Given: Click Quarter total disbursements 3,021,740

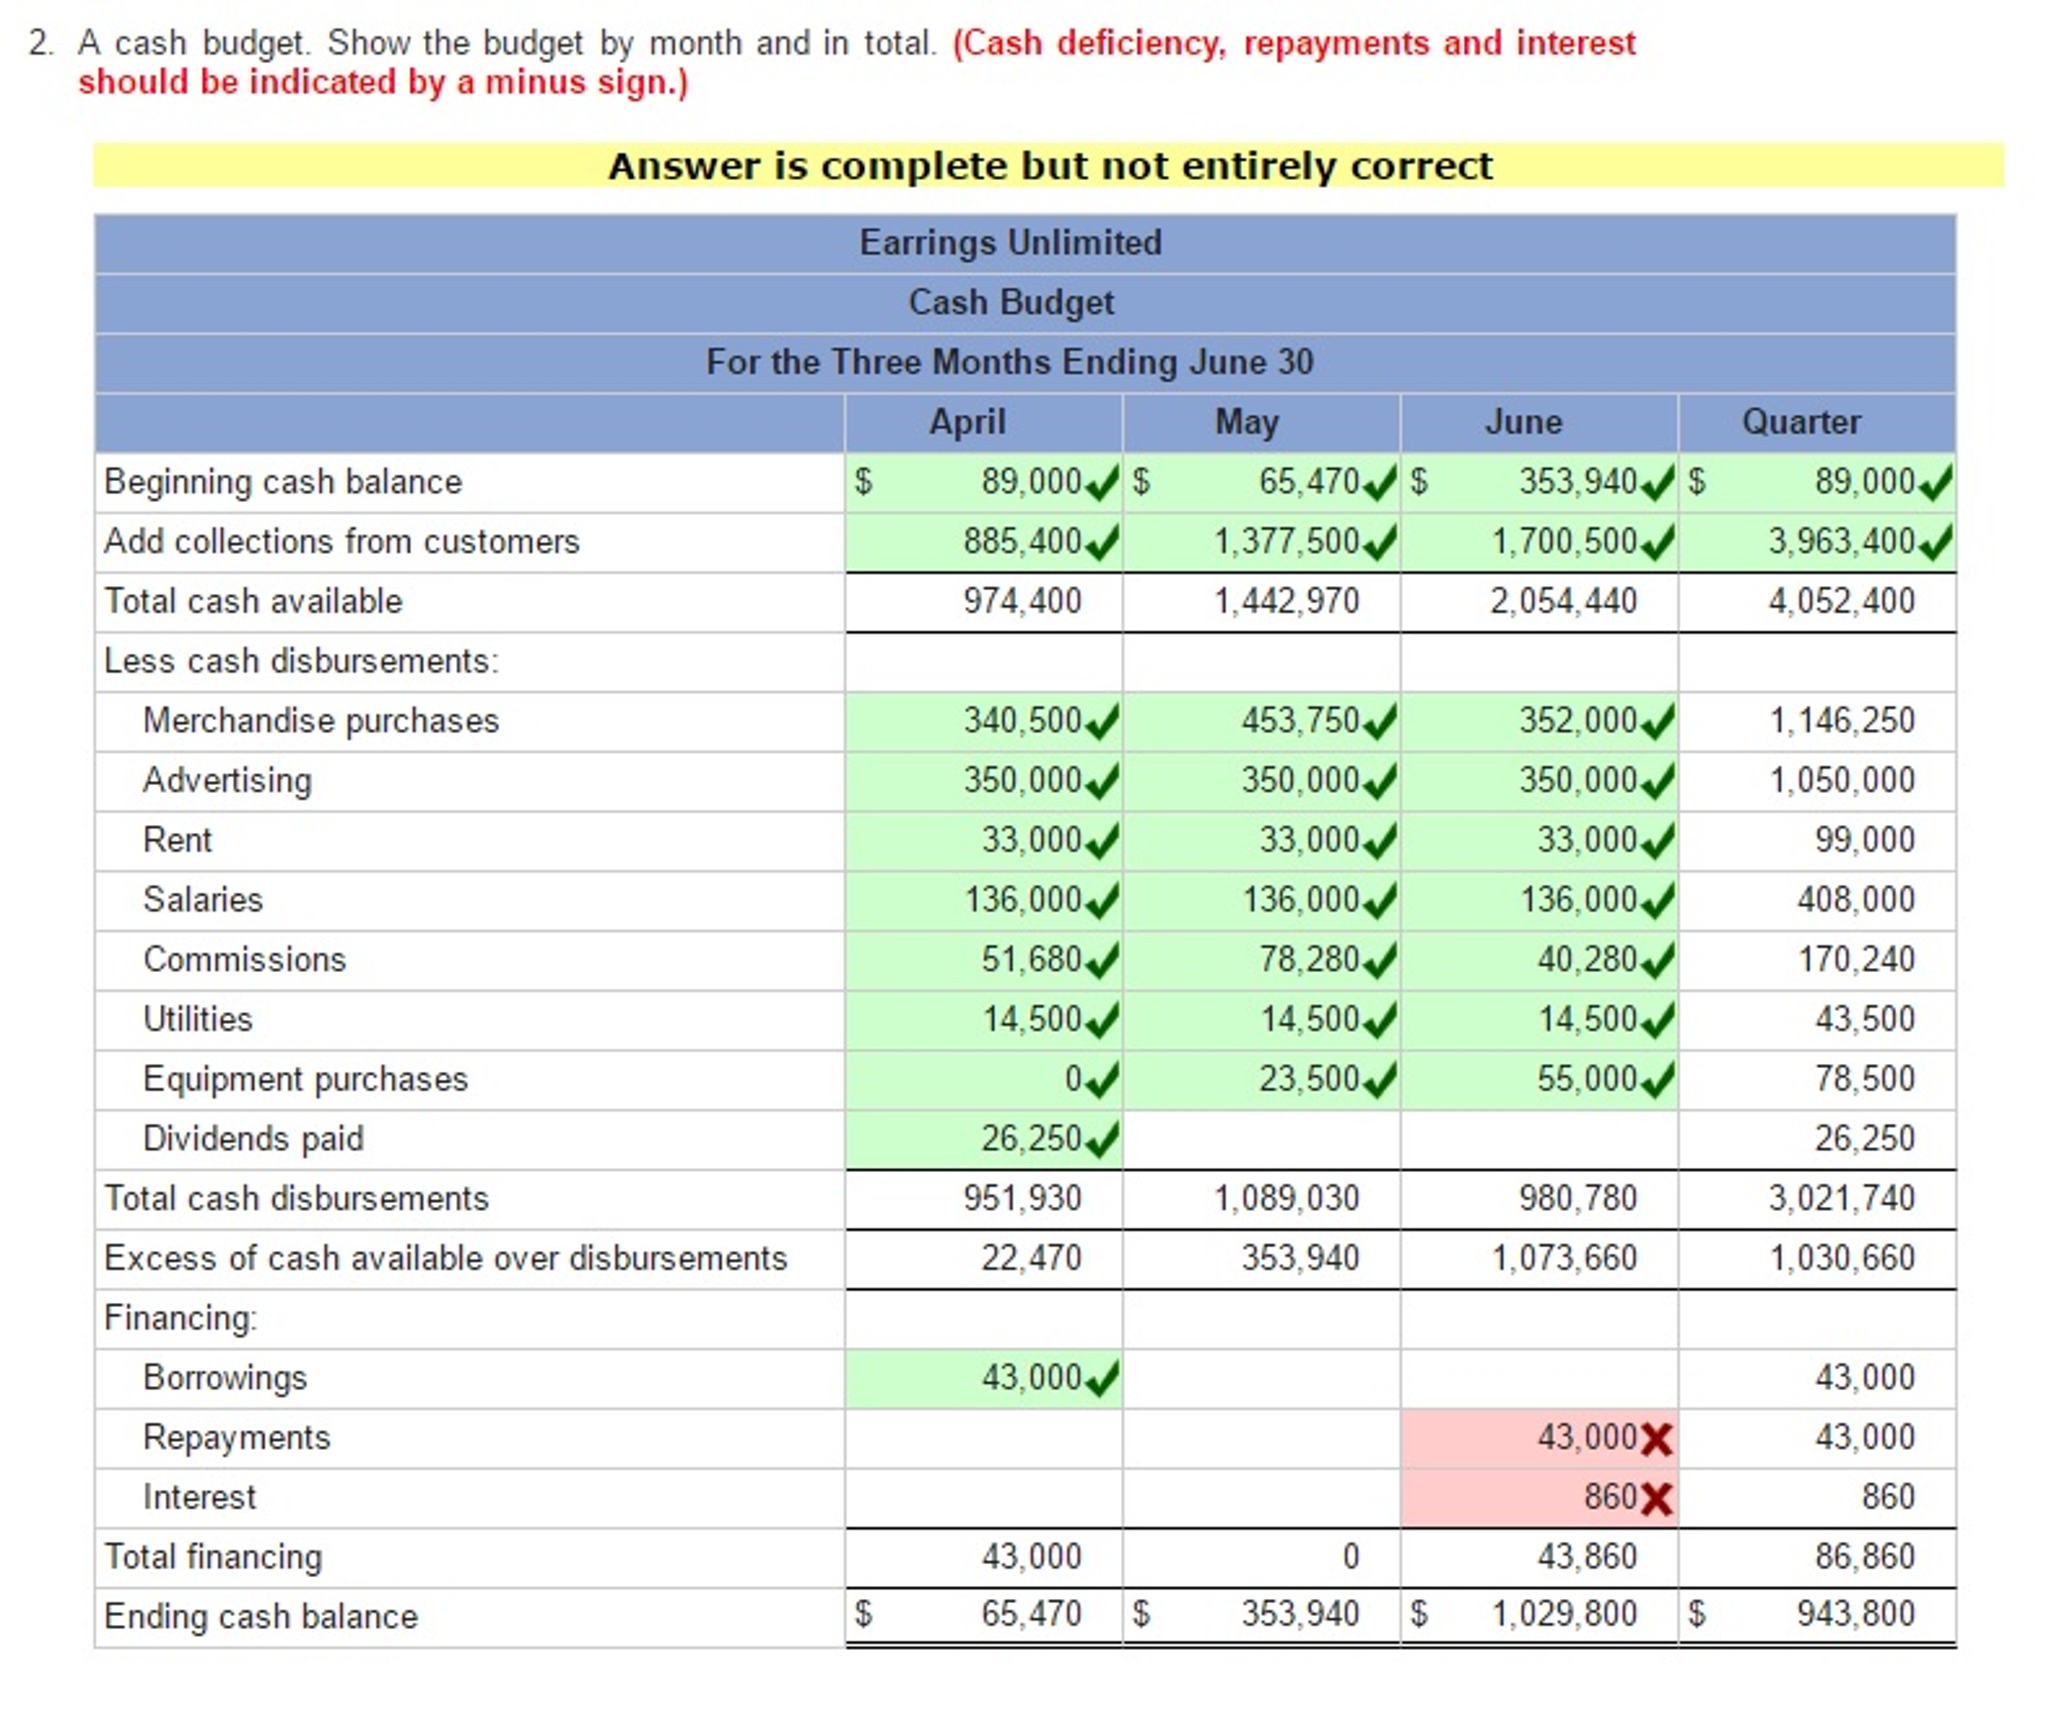Looking at the screenshot, I should pos(1841,1198).
